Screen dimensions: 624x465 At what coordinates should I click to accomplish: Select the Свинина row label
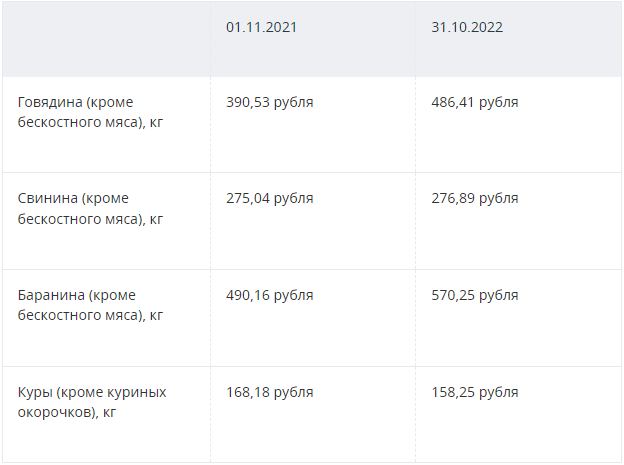click(x=90, y=208)
